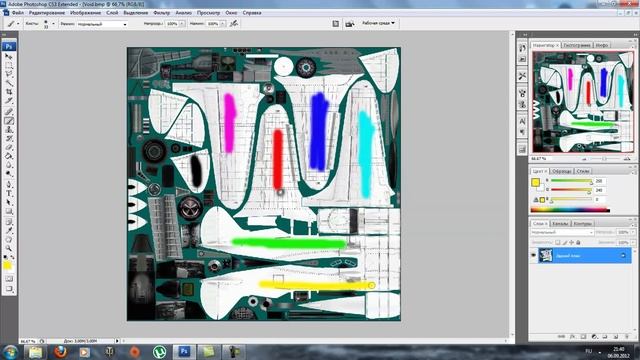Click the toolbox foreground color swatch
The image size is (640, 360).
[x=7, y=266]
